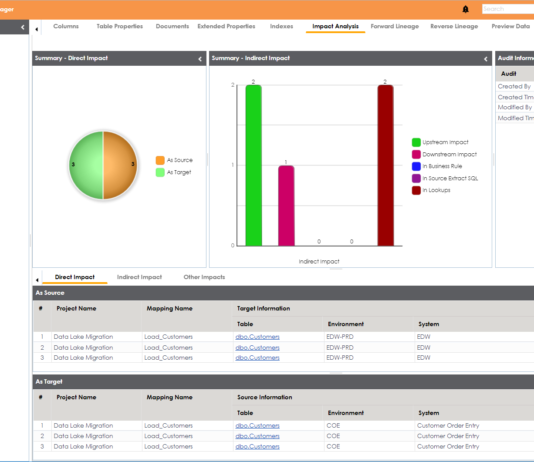Image resolution: width=534 pixels, height=462 pixels.
Task: Open the Documents tab
Action: pyautogui.click(x=172, y=26)
